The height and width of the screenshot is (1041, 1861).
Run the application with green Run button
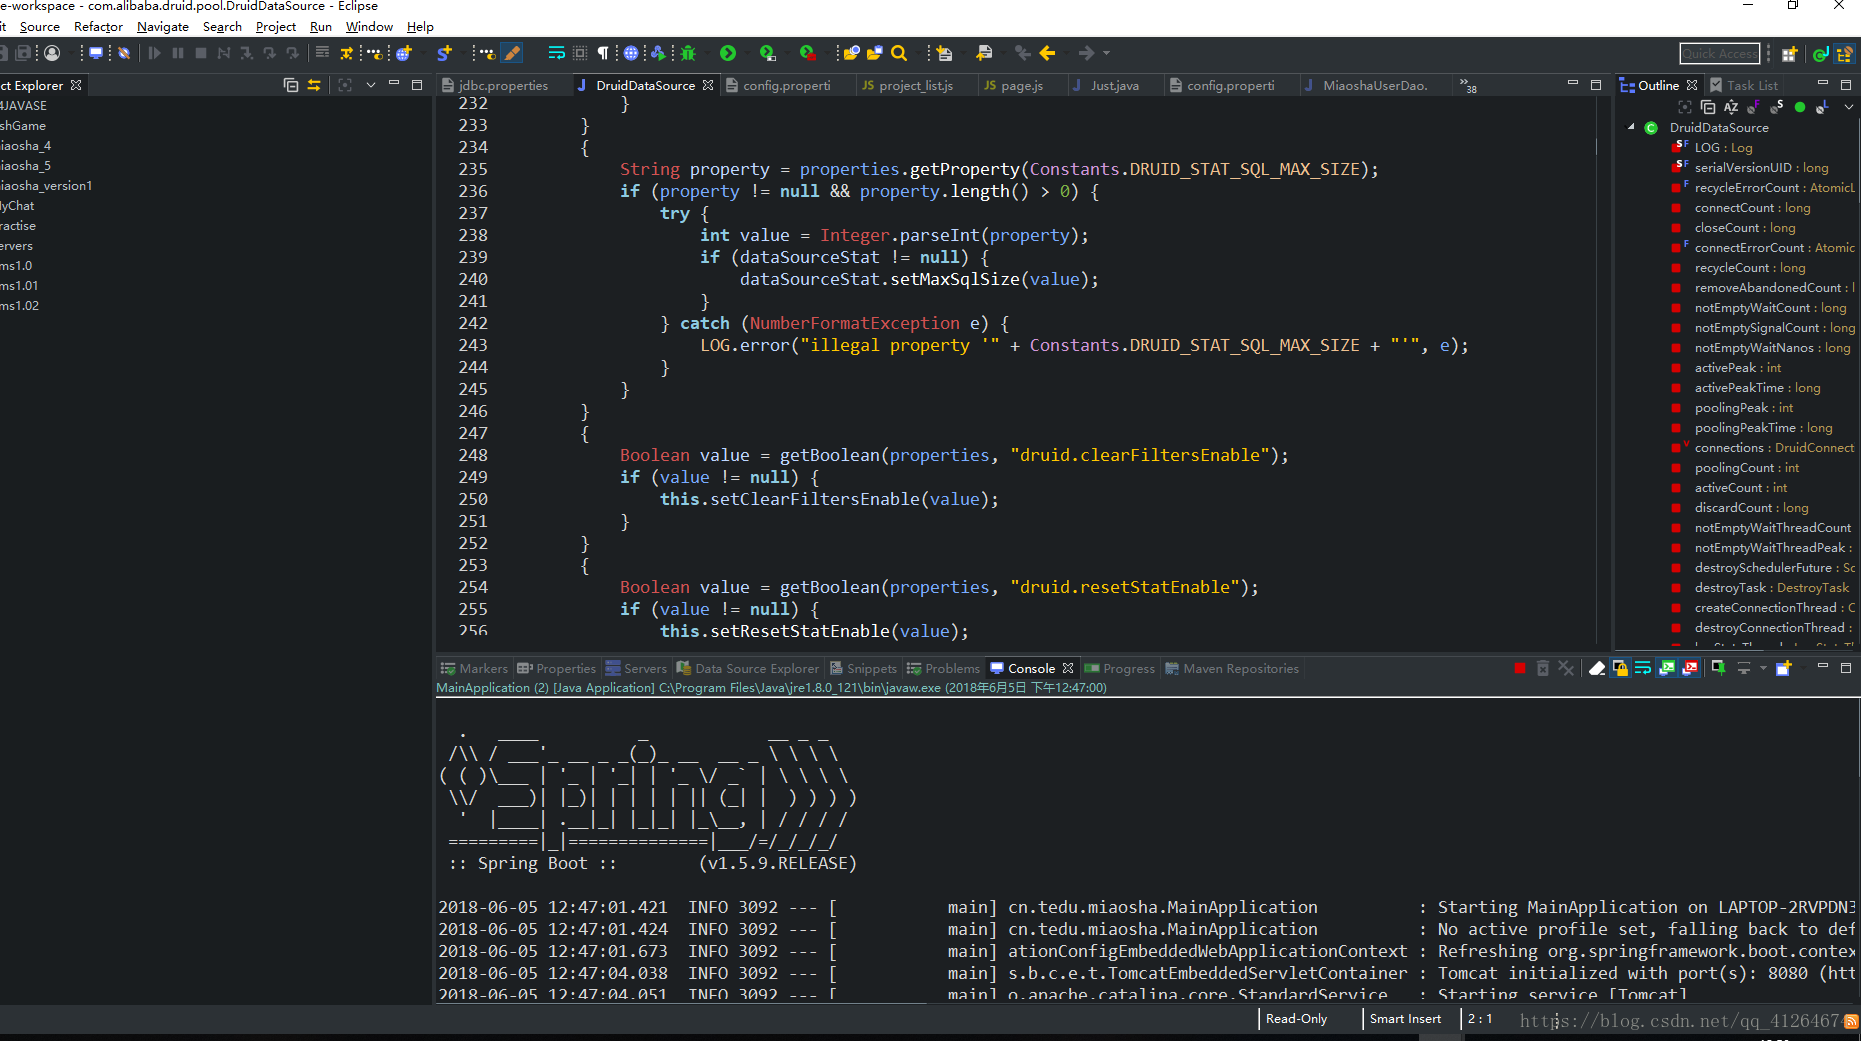(x=728, y=53)
